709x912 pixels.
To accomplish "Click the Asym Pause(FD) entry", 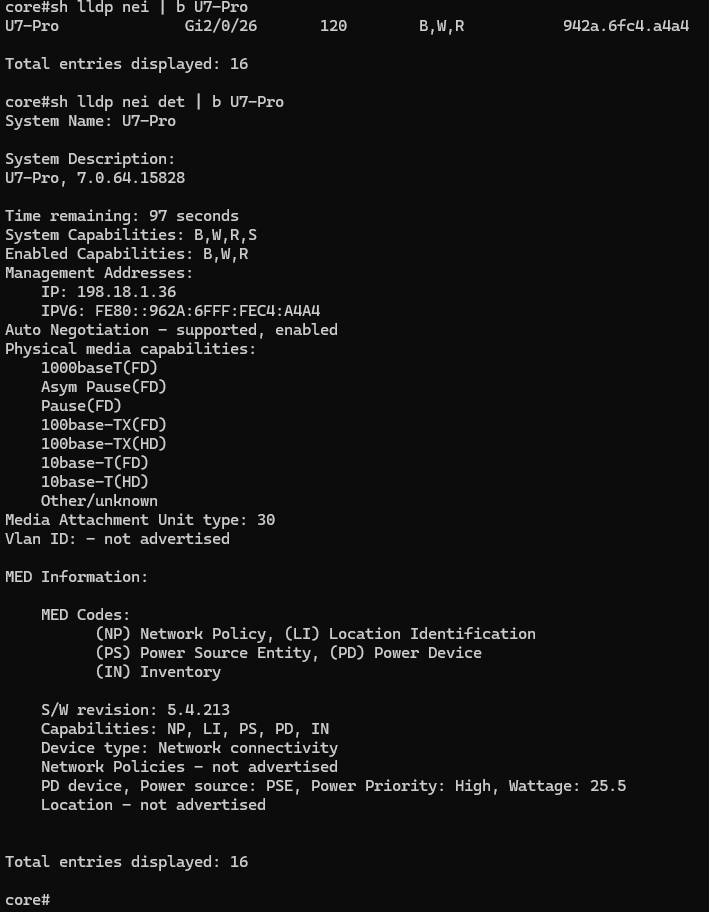I will [x=104, y=387].
